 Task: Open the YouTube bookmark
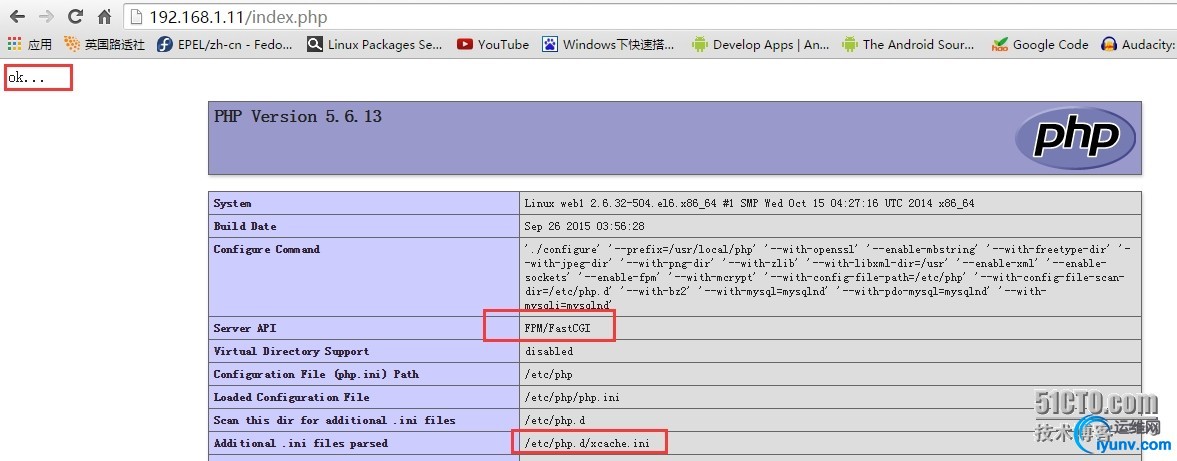pyautogui.click(x=492, y=44)
